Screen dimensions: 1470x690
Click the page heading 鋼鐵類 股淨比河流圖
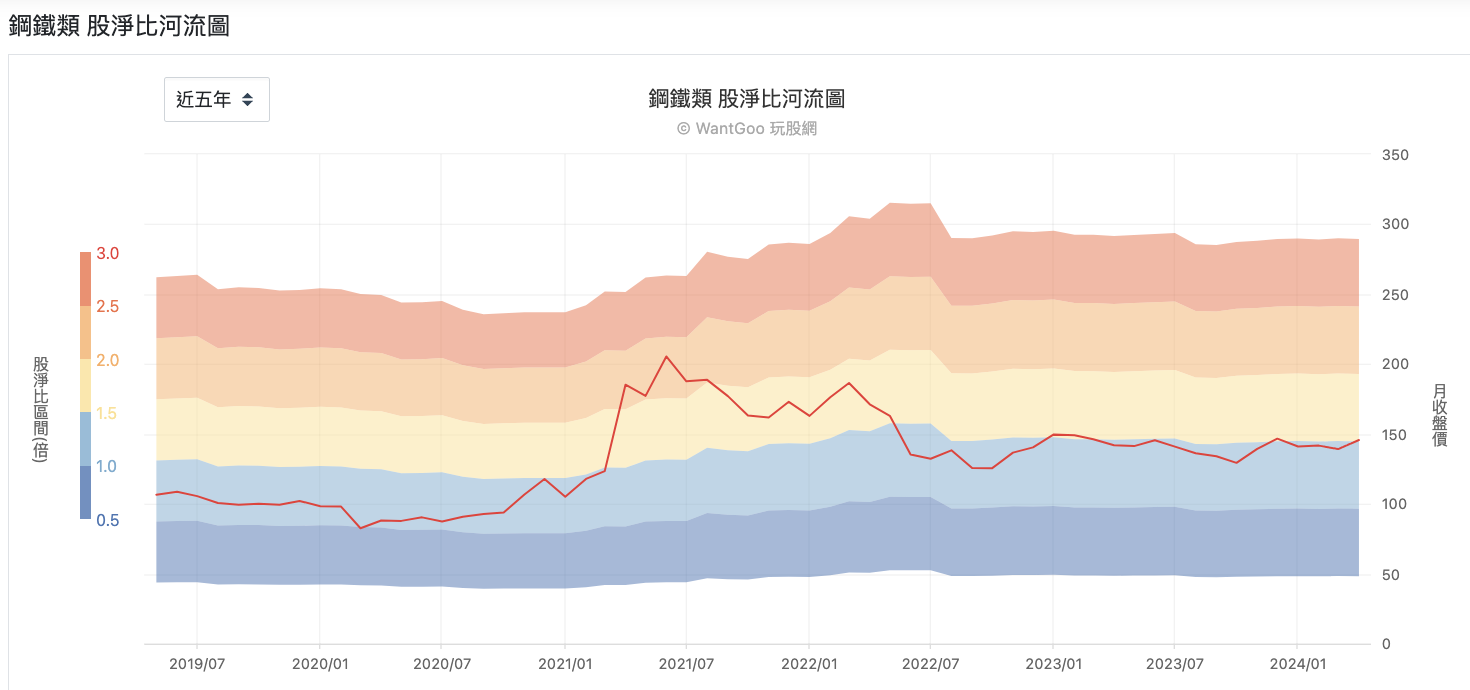[x=119, y=26]
